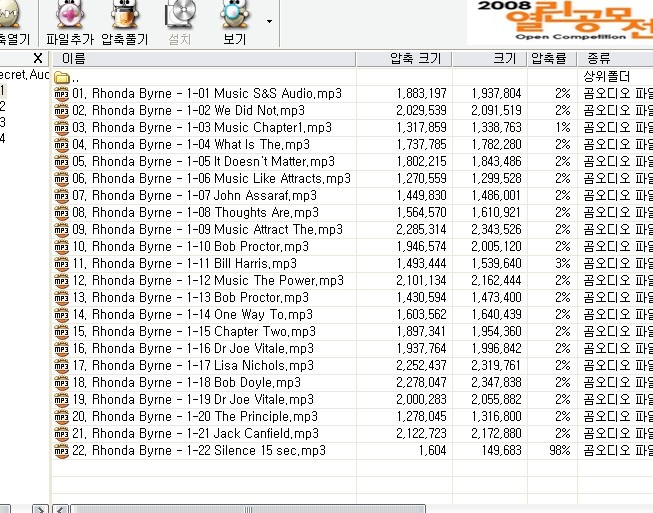Image resolution: width=653 pixels, height=513 pixels.
Task: Click mp3 icon of 09 Music Attract The
Action: pyautogui.click(x=62, y=230)
